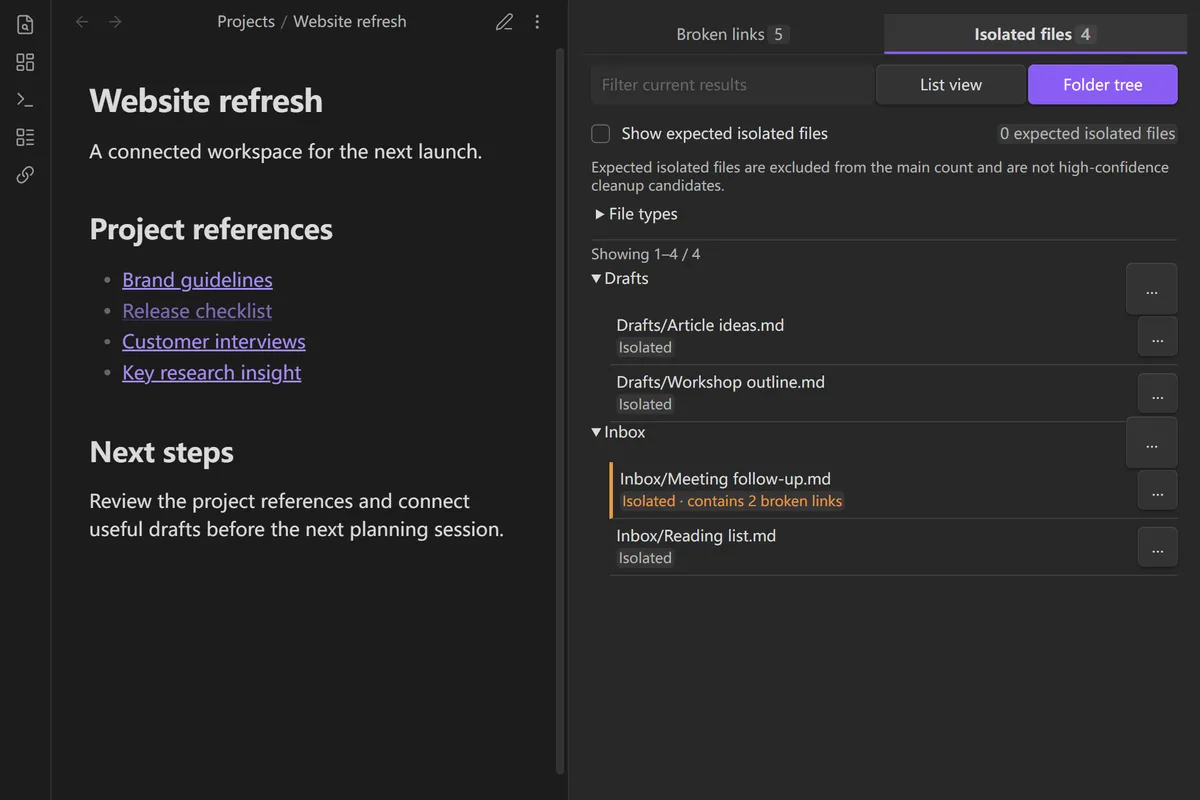The width and height of the screenshot is (1200, 800).
Task: Click Projects in the breadcrumb
Action: [x=246, y=21]
